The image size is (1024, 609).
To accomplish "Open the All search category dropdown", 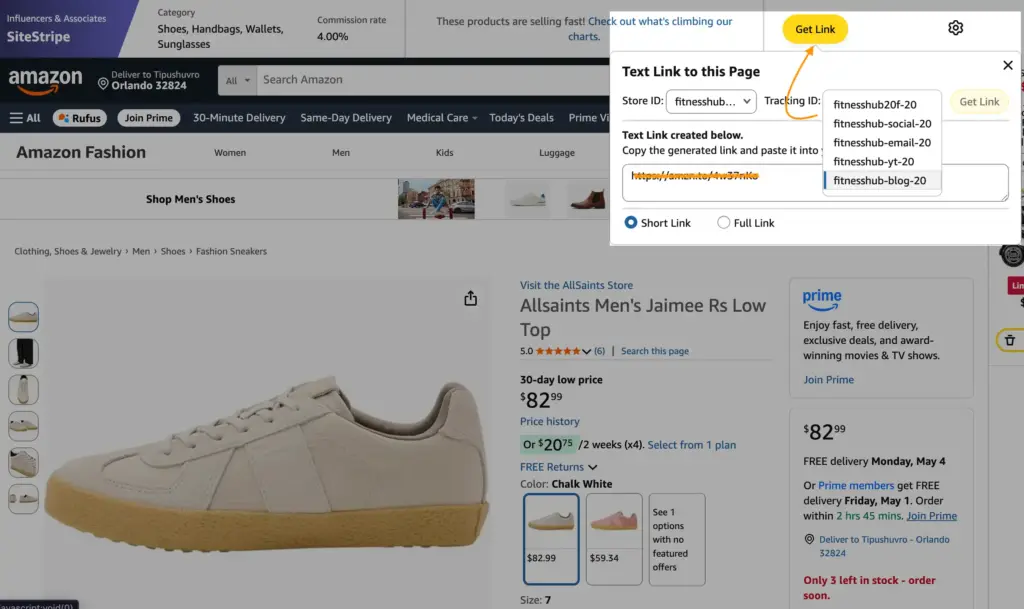I will coord(237,80).
